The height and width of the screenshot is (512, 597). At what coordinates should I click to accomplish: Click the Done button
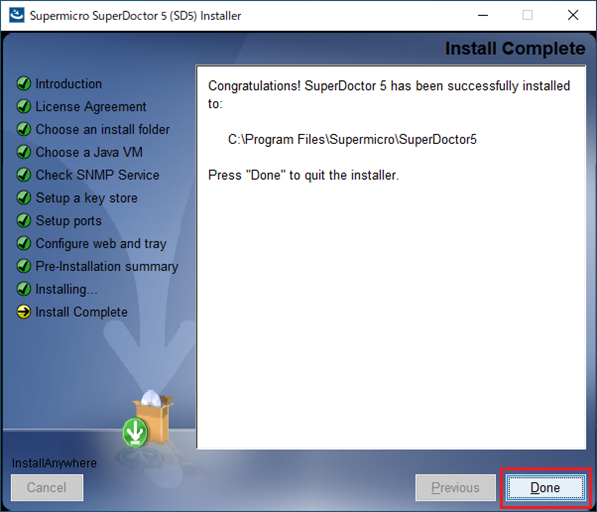pyautogui.click(x=545, y=487)
